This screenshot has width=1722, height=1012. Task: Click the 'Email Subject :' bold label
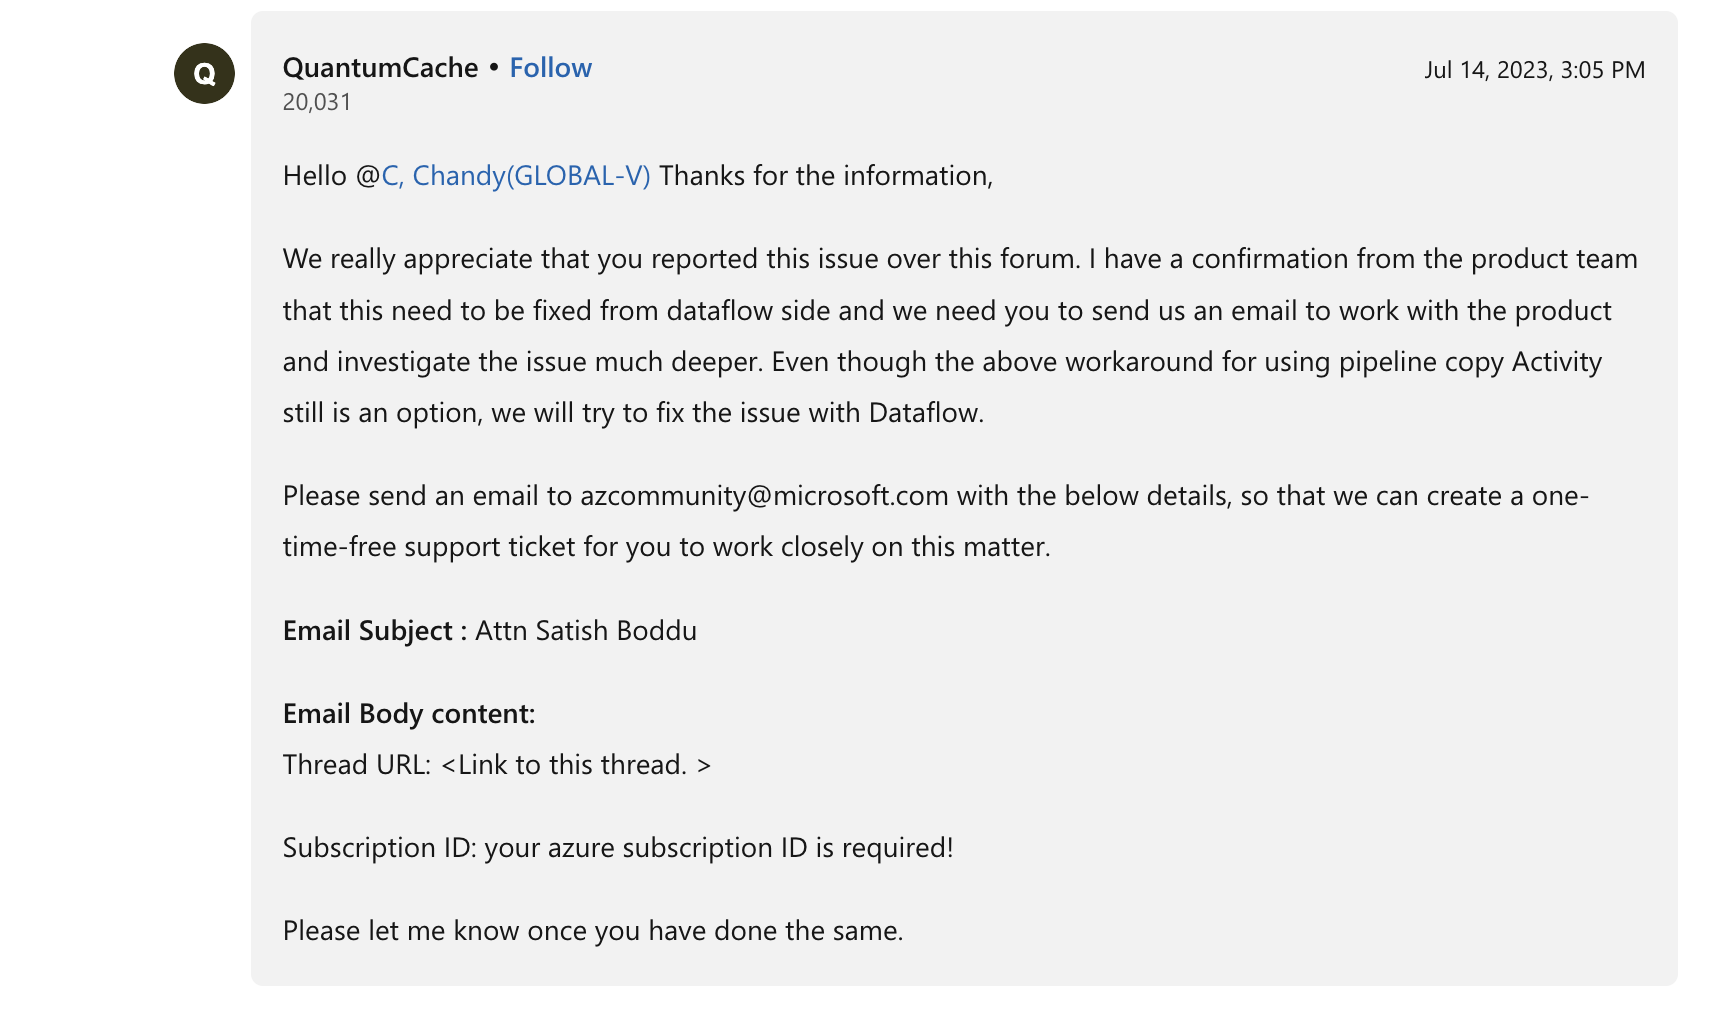click(x=374, y=631)
